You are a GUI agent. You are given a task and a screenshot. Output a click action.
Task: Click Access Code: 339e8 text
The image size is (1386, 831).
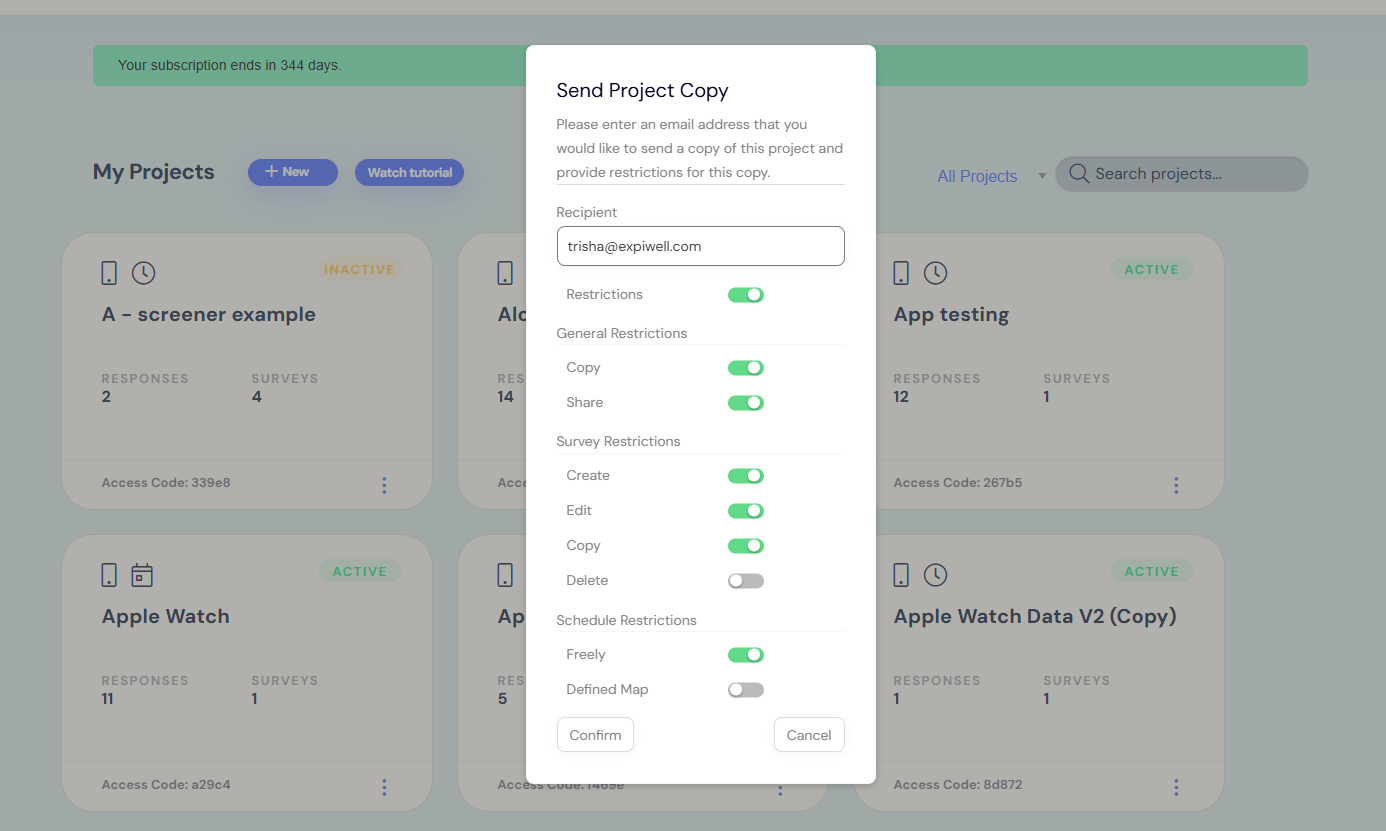coord(166,483)
